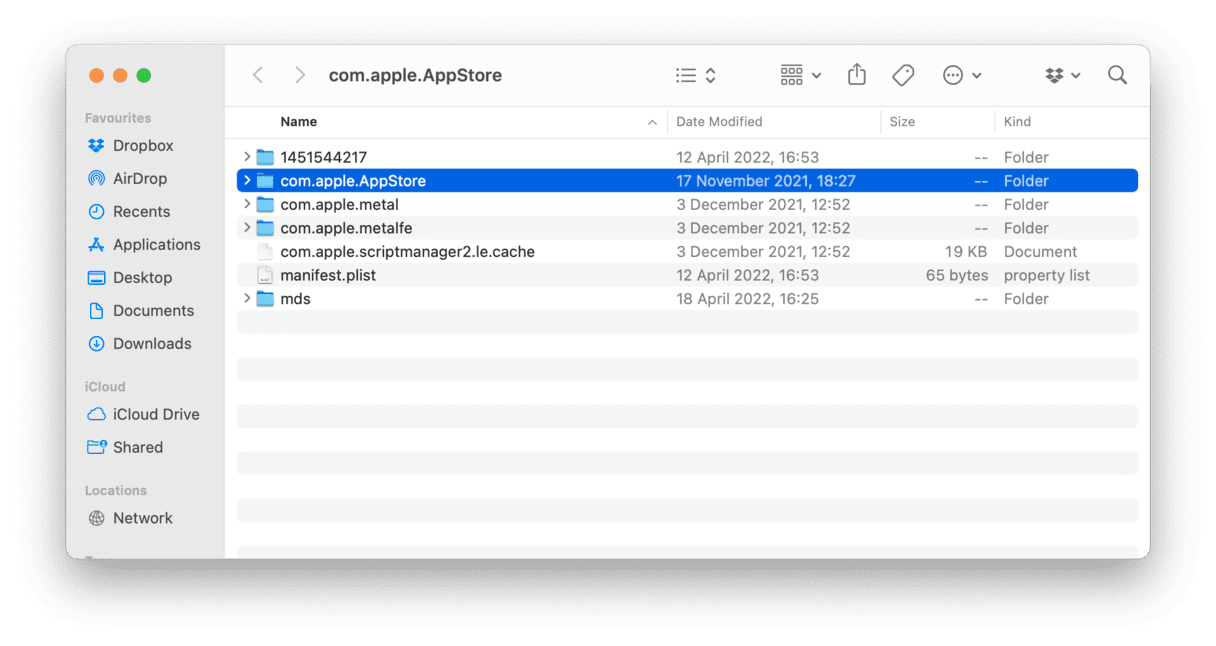Select the mds row name
The height and width of the screenshot is (646, 1216).
(295, 299)
